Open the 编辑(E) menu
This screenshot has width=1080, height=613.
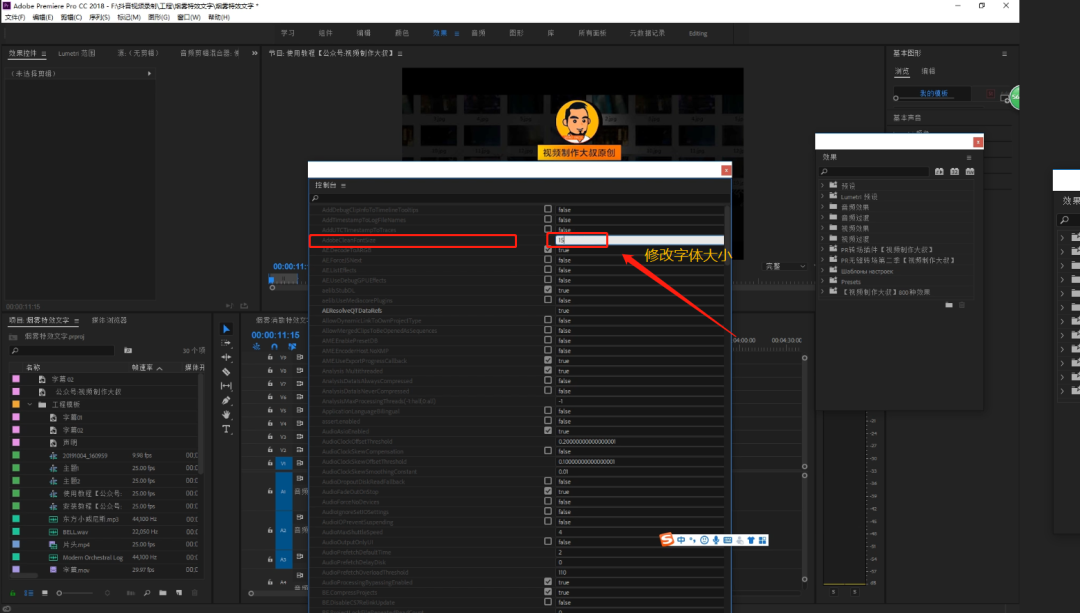[43, 17]
